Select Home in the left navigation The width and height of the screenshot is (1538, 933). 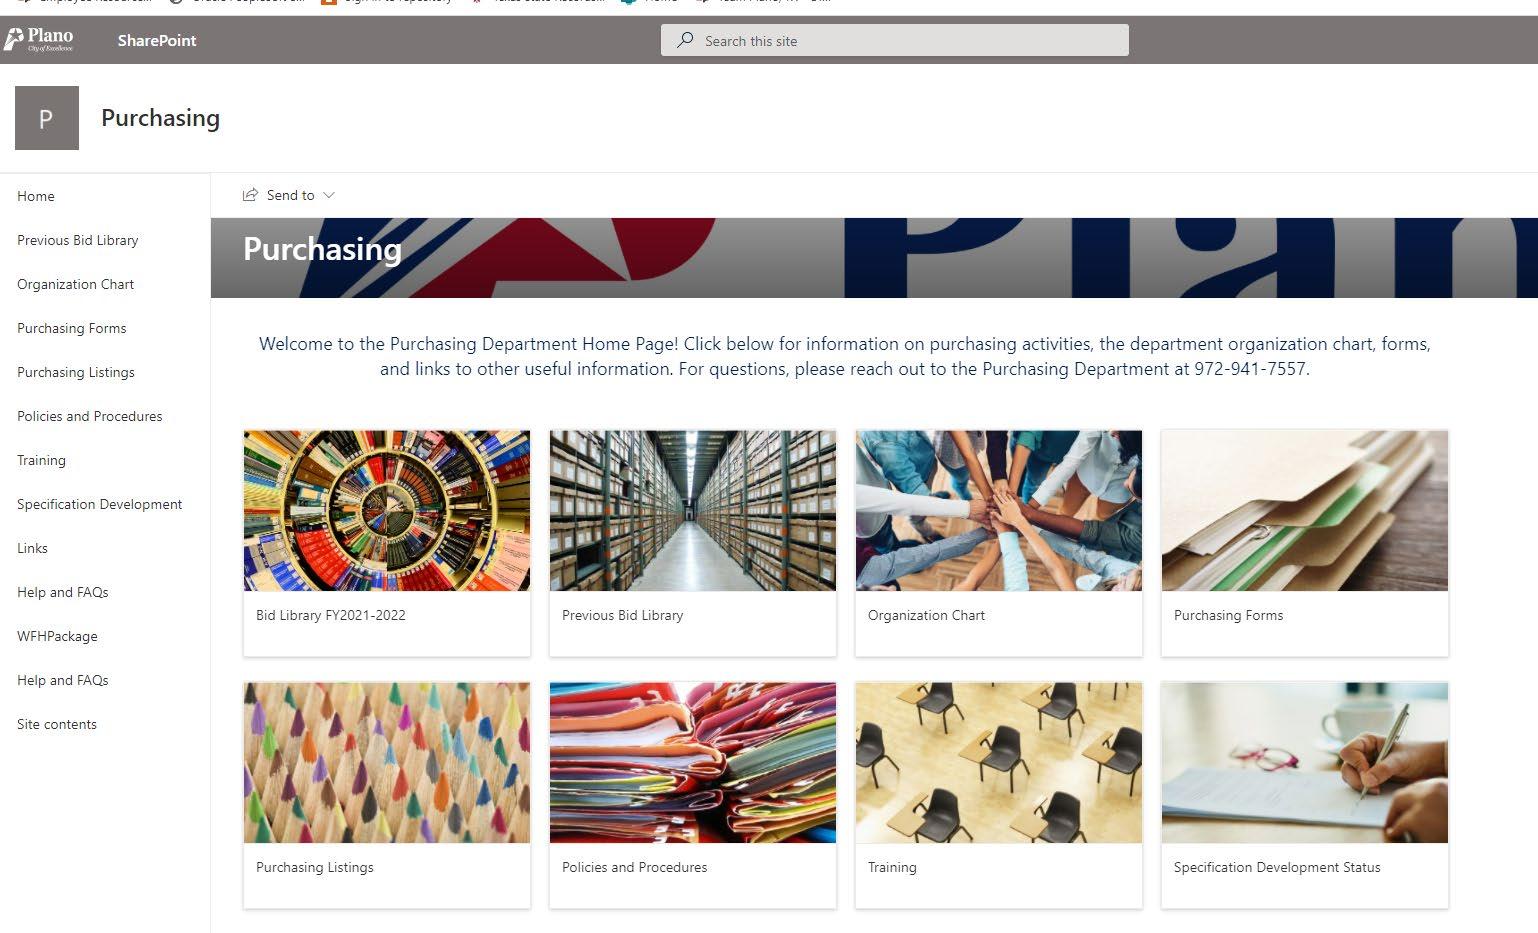36,196
